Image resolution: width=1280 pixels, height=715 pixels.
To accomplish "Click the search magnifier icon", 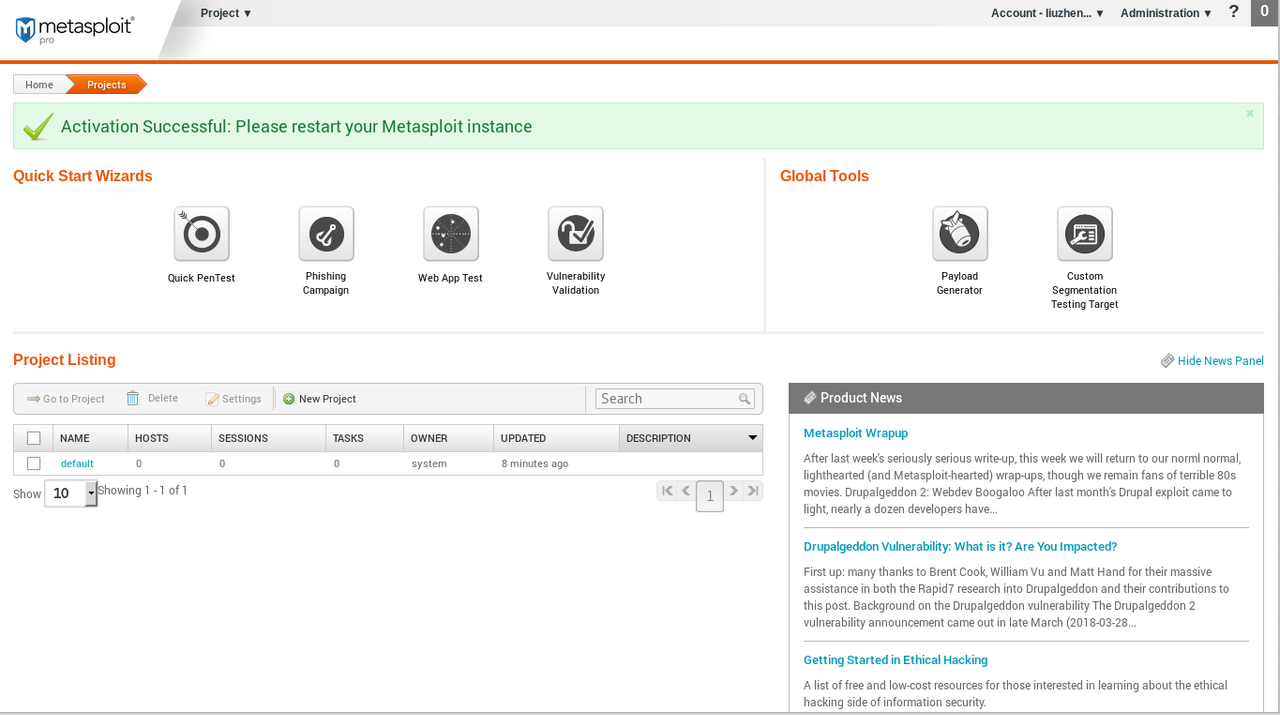I will (744, 399).
